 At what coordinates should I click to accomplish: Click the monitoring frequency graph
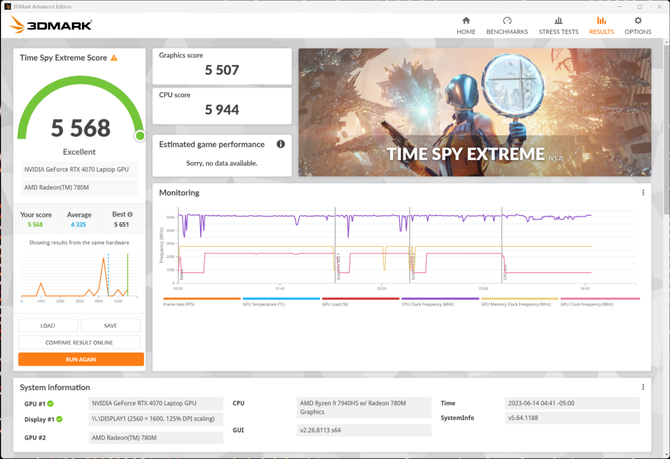[400, 246]
